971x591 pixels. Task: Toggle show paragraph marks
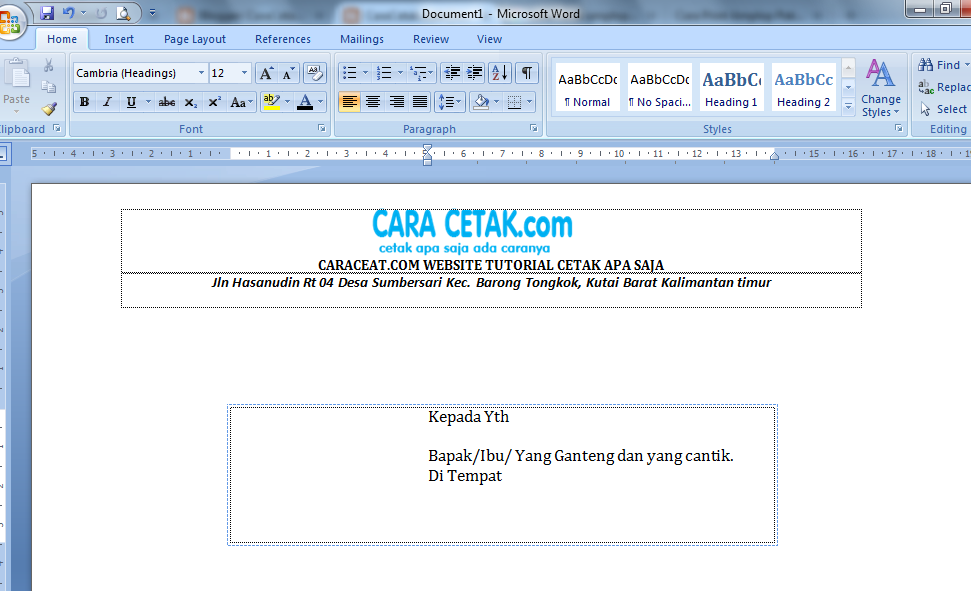526,73
